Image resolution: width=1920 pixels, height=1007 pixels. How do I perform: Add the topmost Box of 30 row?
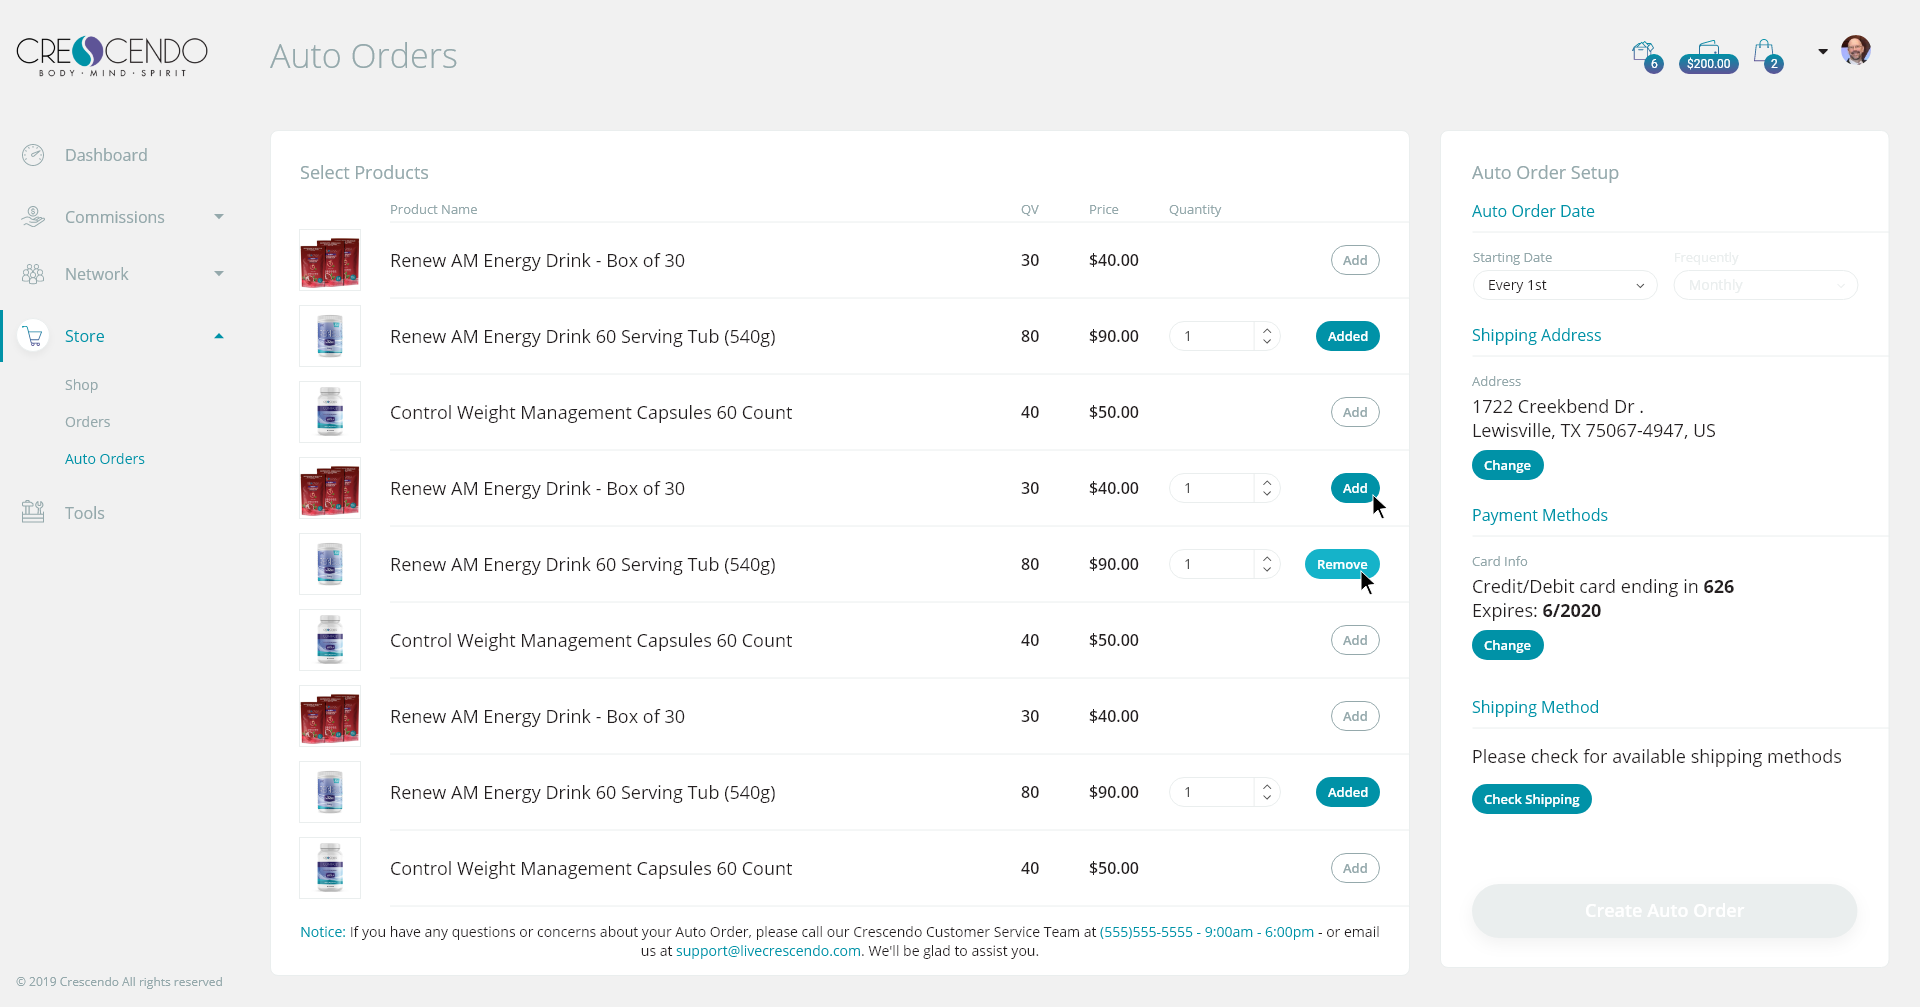click(x=1355, y=260)
